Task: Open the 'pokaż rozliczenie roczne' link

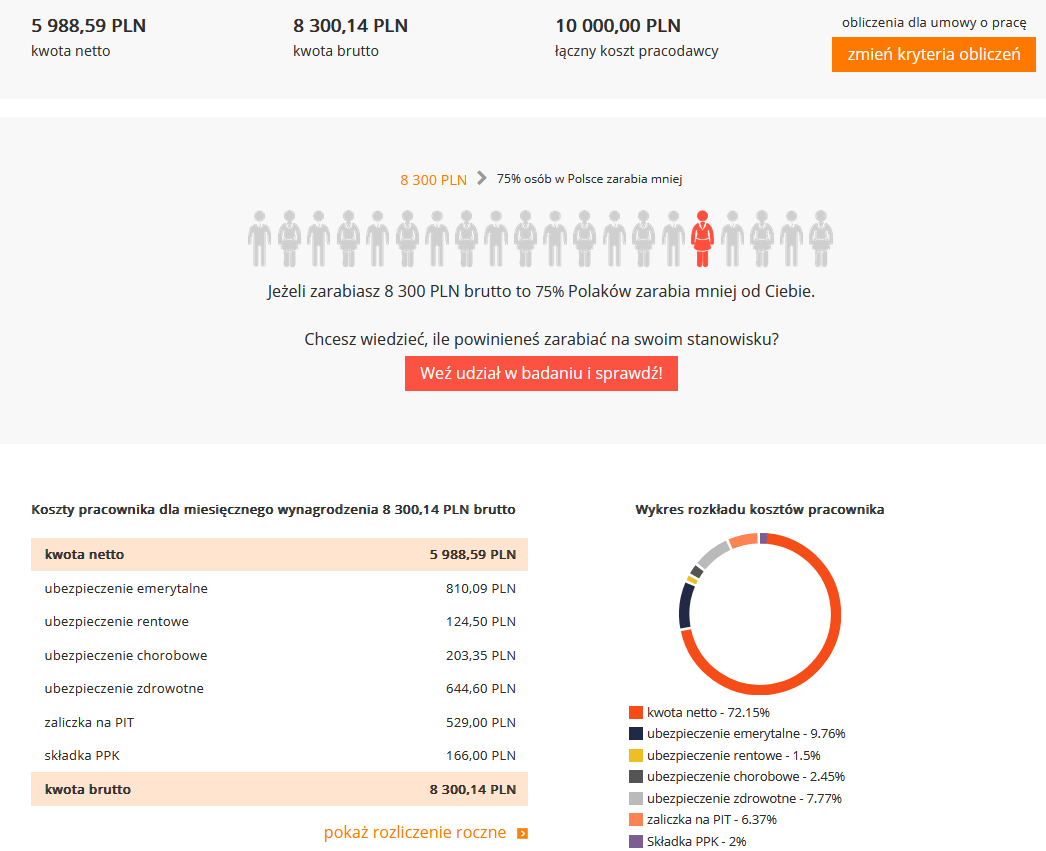Action: pyautogui.click(x=415, y=832)
